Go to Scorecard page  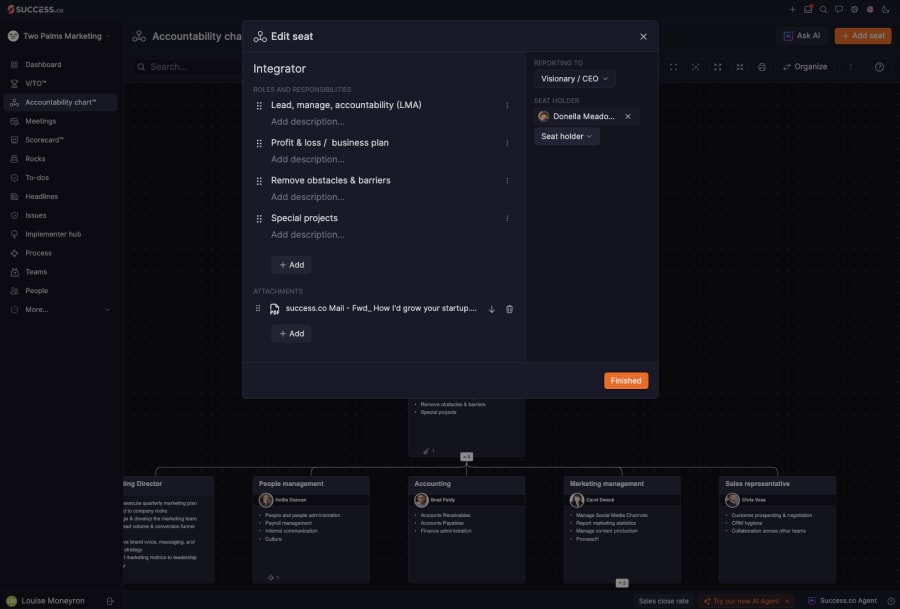44,140
